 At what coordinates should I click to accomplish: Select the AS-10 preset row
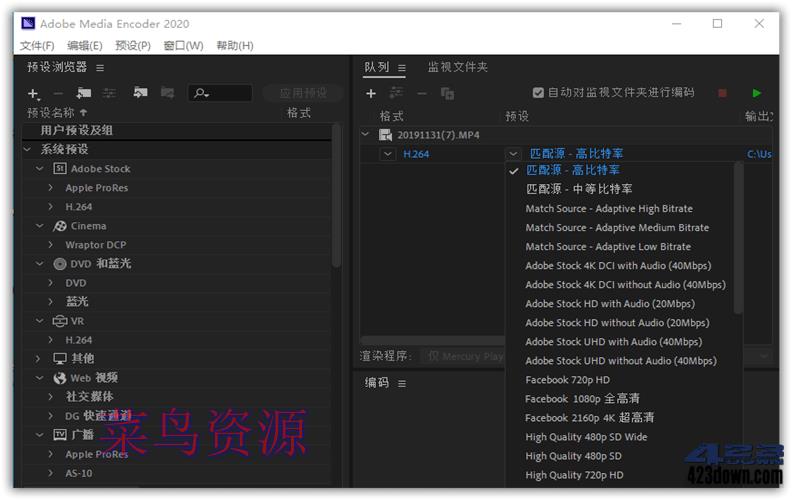177,474
